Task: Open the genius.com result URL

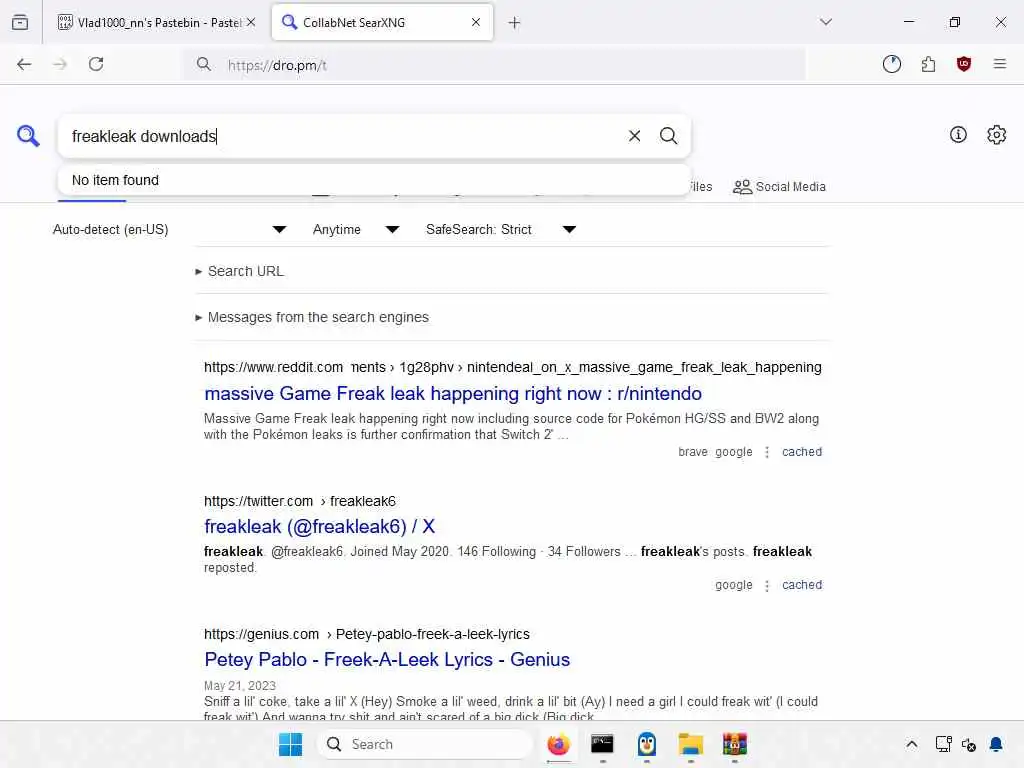Action: 366,634
